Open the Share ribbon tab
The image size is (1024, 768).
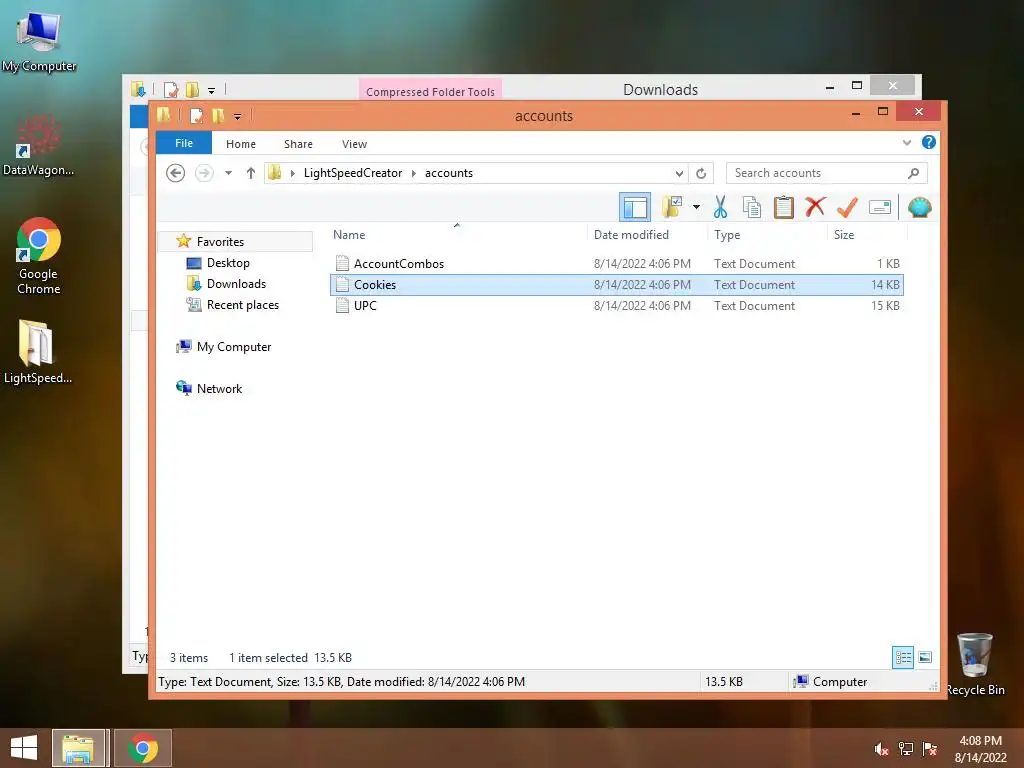[x=298, y=144]
